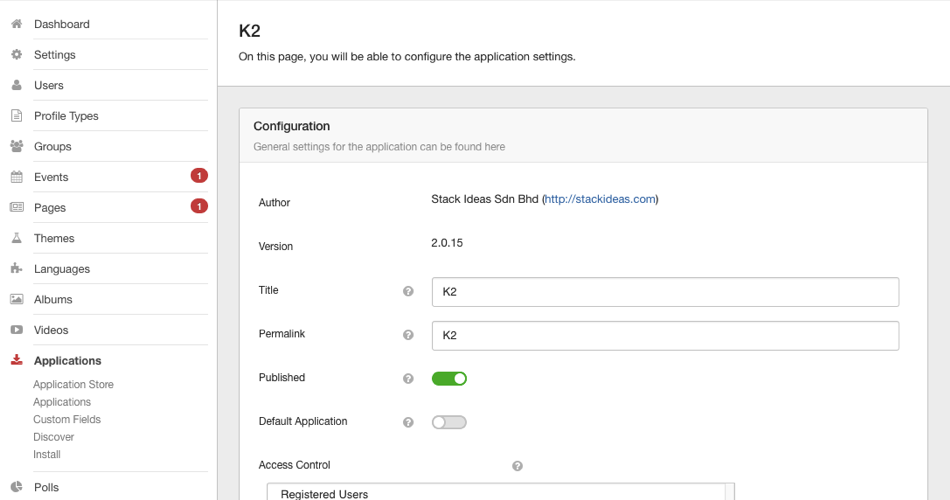The image size is (950, 500).
Task: Enable the Default Application toggle
Action: point(449,422)
